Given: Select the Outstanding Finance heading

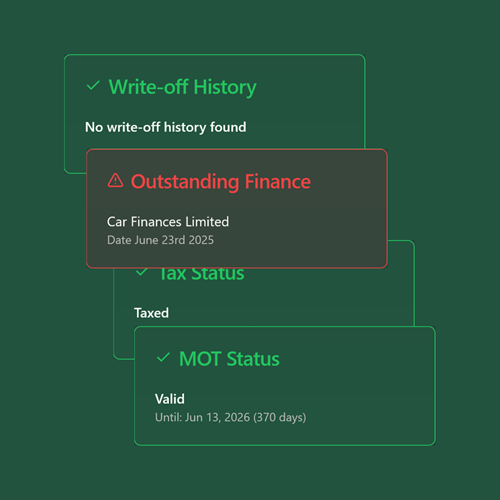Looking at the screenshot, I should coord(221,182).
